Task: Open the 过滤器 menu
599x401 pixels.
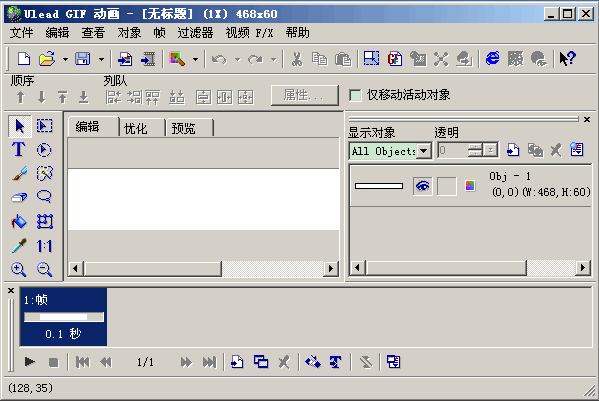Action: (x=195, y=33)
